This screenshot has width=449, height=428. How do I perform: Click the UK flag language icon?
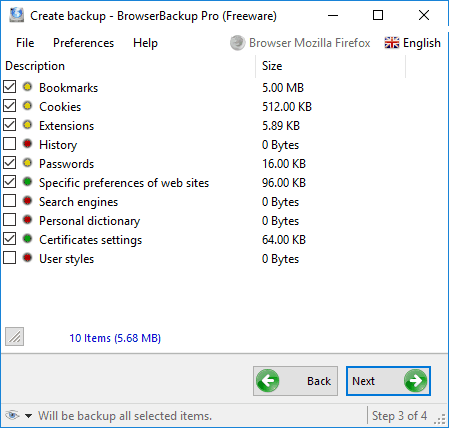pos(392,43)
